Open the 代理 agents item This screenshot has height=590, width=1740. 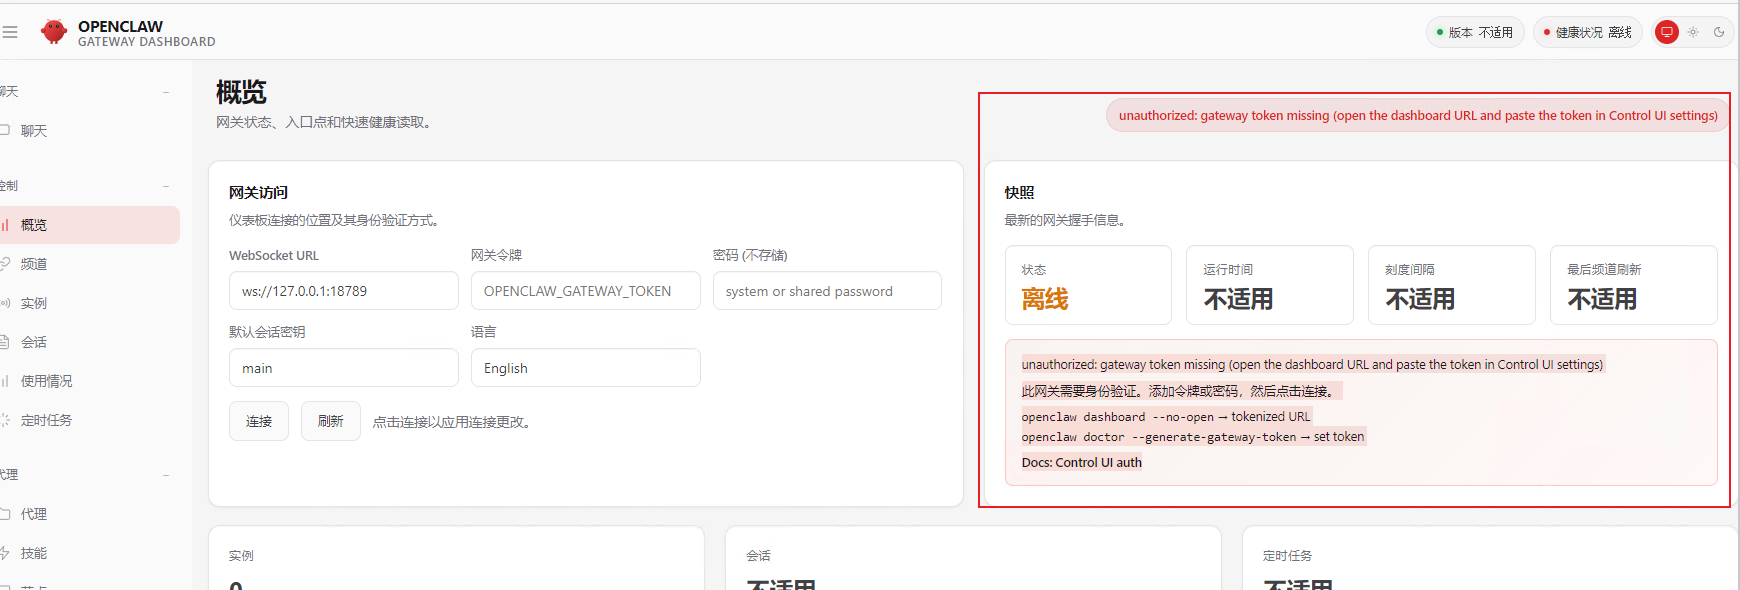coord(90,514)
